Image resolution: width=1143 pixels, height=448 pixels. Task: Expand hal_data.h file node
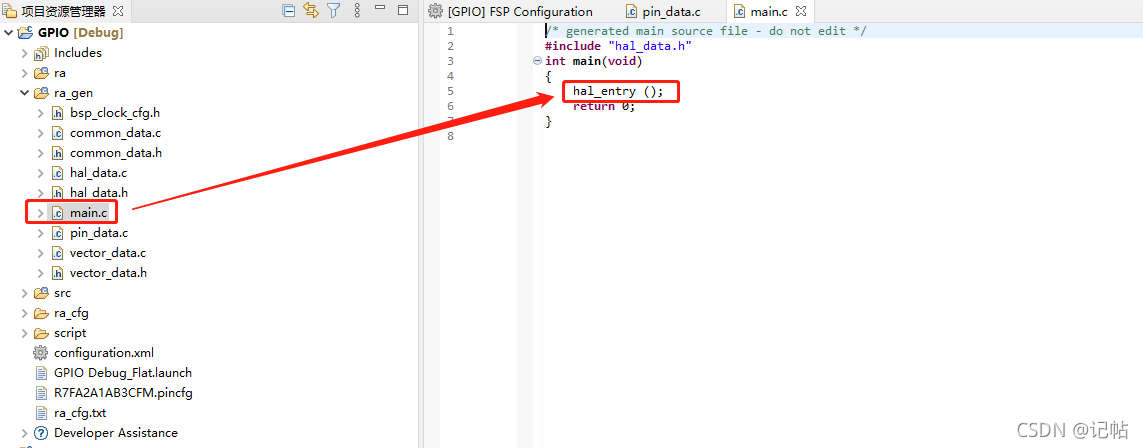41,193
